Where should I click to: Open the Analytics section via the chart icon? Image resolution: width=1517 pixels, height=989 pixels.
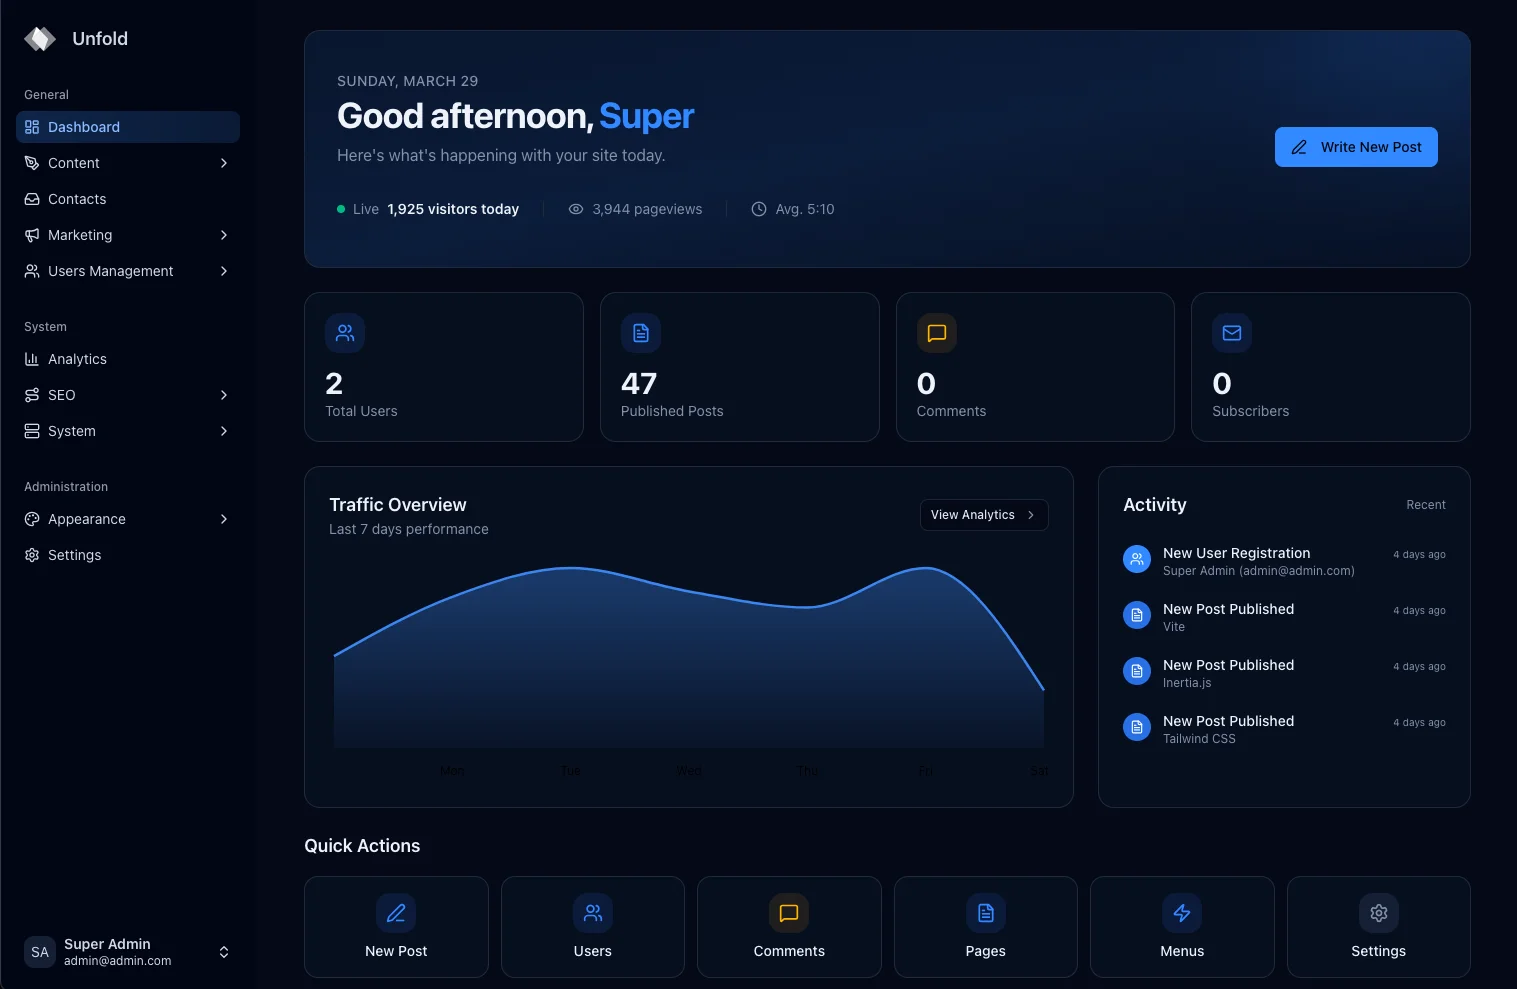point(31,359)
